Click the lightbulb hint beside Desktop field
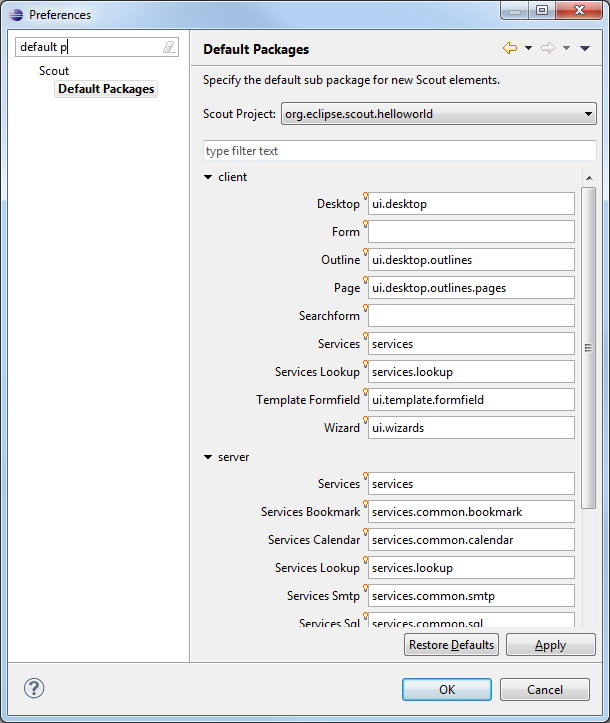Screen dimensions: 610x723 click(365, 196)
